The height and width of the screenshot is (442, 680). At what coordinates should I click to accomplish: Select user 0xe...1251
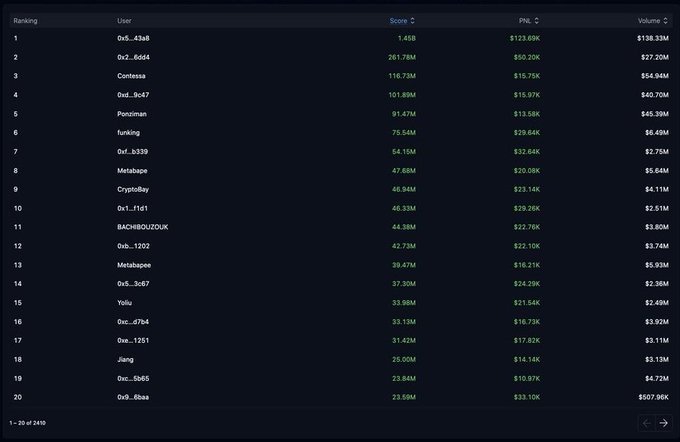(x=133, y=341)
